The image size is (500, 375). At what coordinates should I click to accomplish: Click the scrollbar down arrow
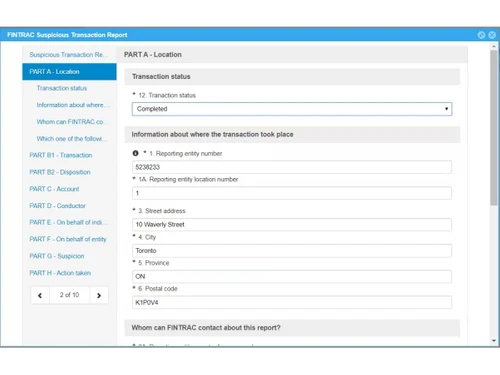(x=494, y=341)
